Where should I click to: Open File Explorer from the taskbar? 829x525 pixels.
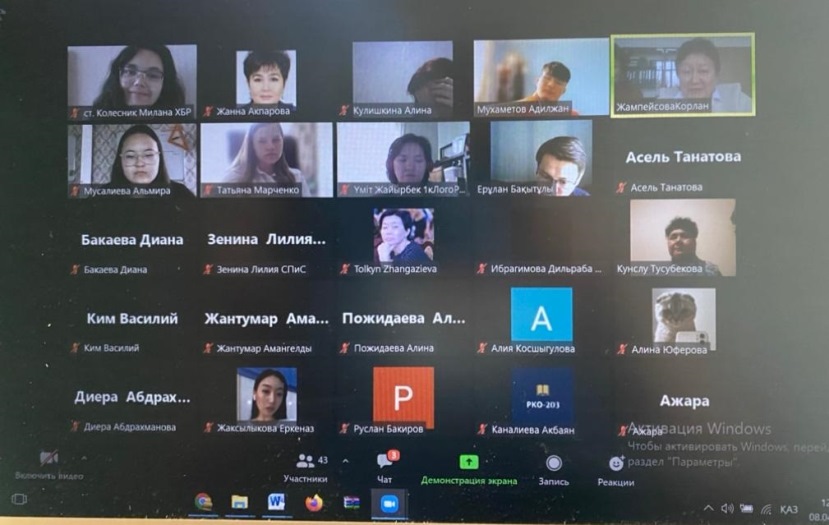239,502
